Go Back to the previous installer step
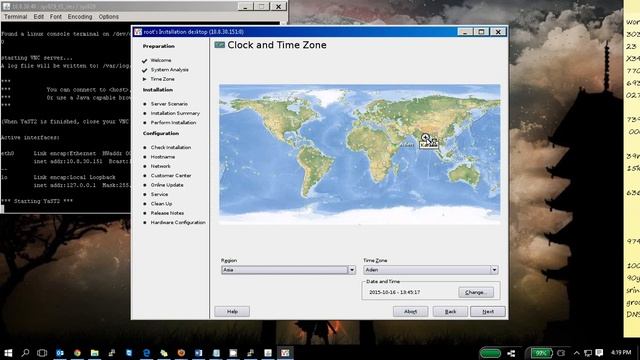The height and width of the screenshot is (360, 640). pos(450,311)
